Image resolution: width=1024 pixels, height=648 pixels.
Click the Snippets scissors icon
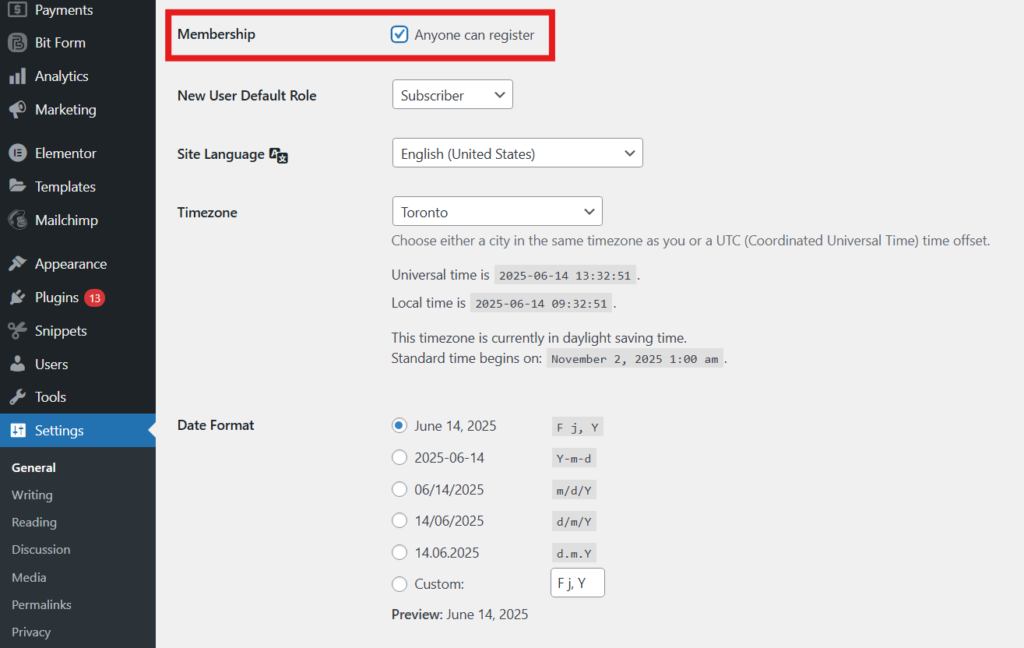tap(17, 331)
